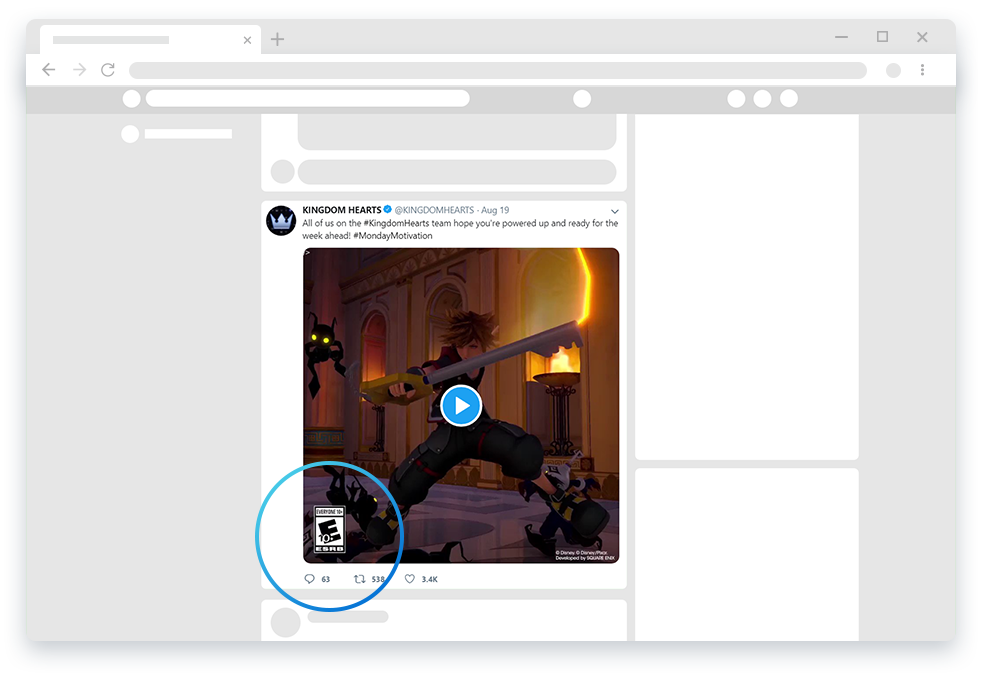Click the text 3.4K beside the heart
985x676 pixels.
point(430,579)
